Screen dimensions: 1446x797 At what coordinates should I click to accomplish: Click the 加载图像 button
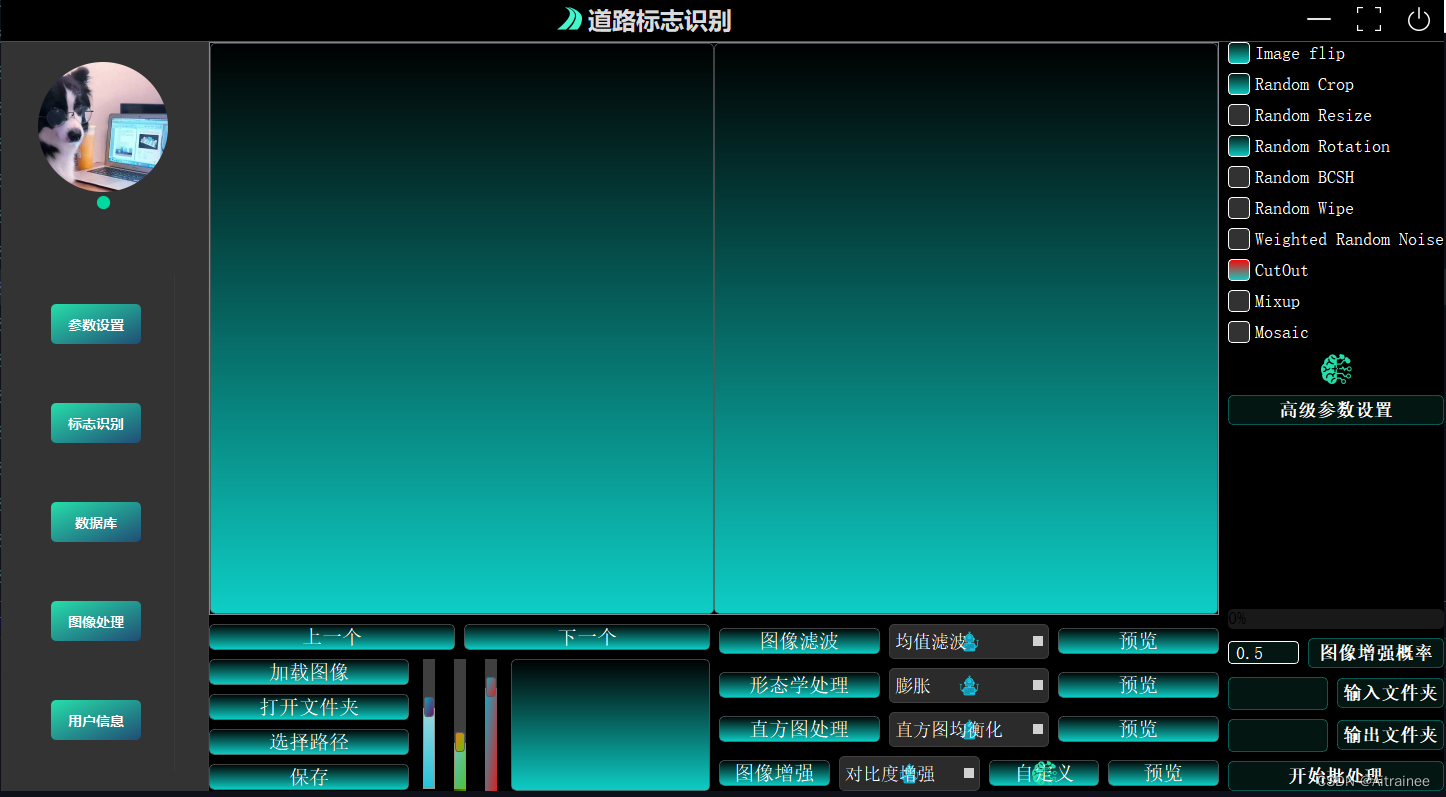pyautogui.click(x=309, y=672)
